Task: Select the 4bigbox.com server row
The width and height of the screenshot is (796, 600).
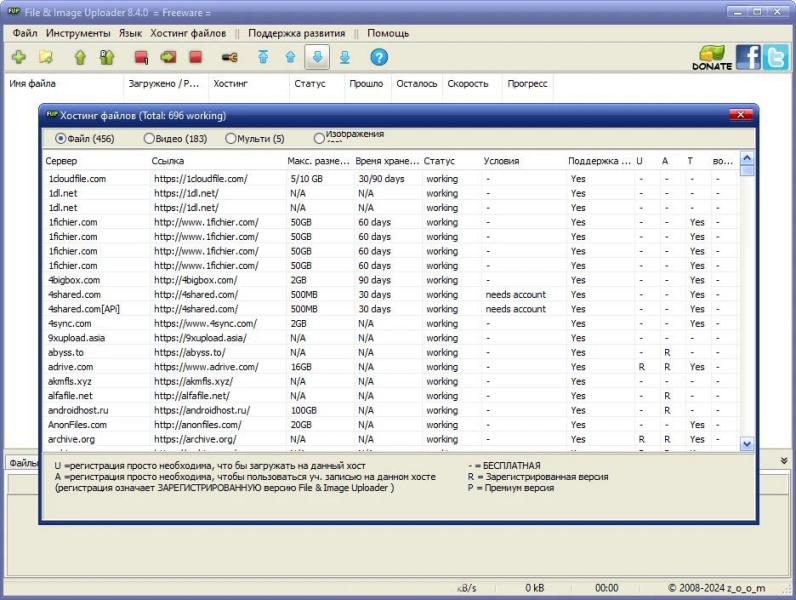Action: pyautogui.click(x=391, y=280)
